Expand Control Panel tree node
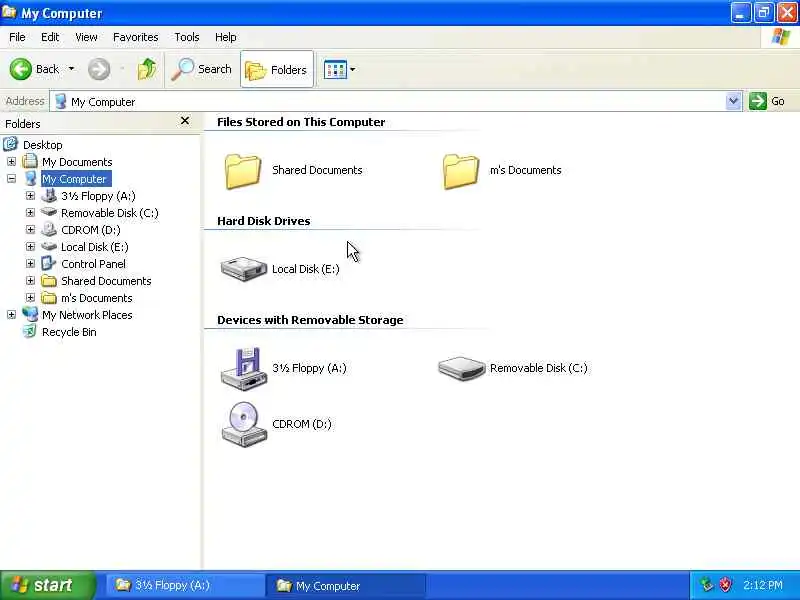 click(x=30, y=264)
